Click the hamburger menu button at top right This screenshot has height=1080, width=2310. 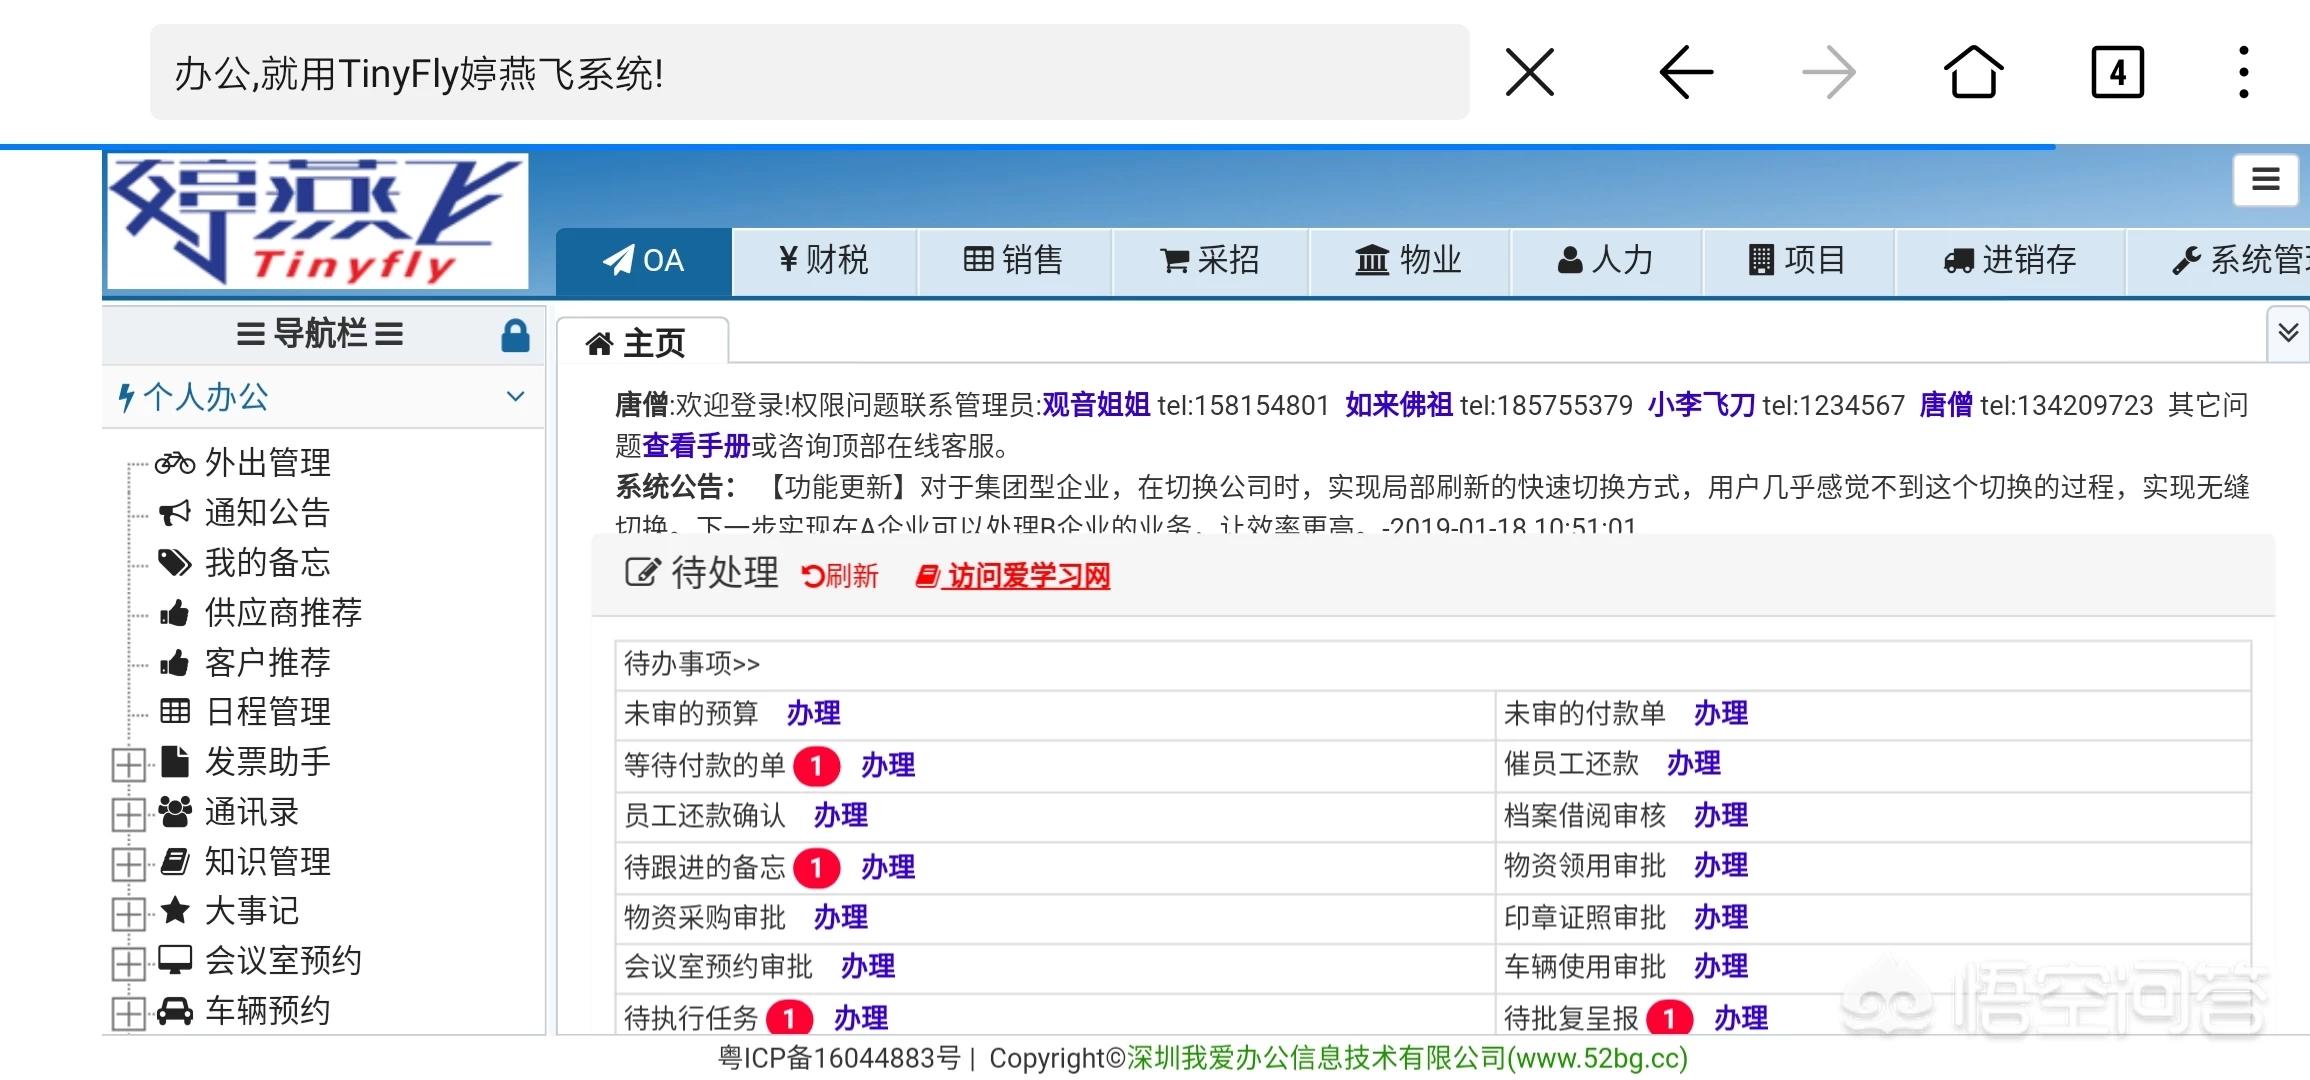click(x=2266, y=180)
